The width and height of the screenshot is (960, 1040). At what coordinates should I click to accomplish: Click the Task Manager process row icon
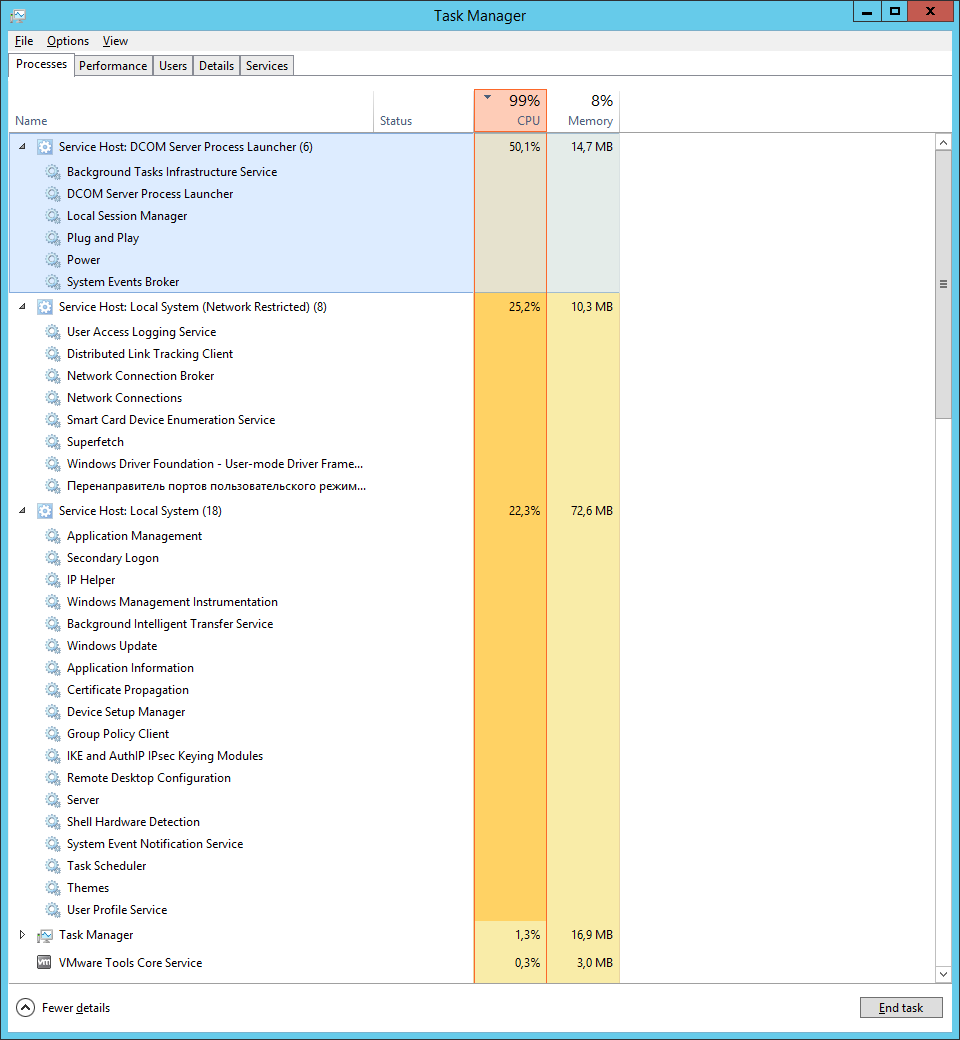(44, 935)
